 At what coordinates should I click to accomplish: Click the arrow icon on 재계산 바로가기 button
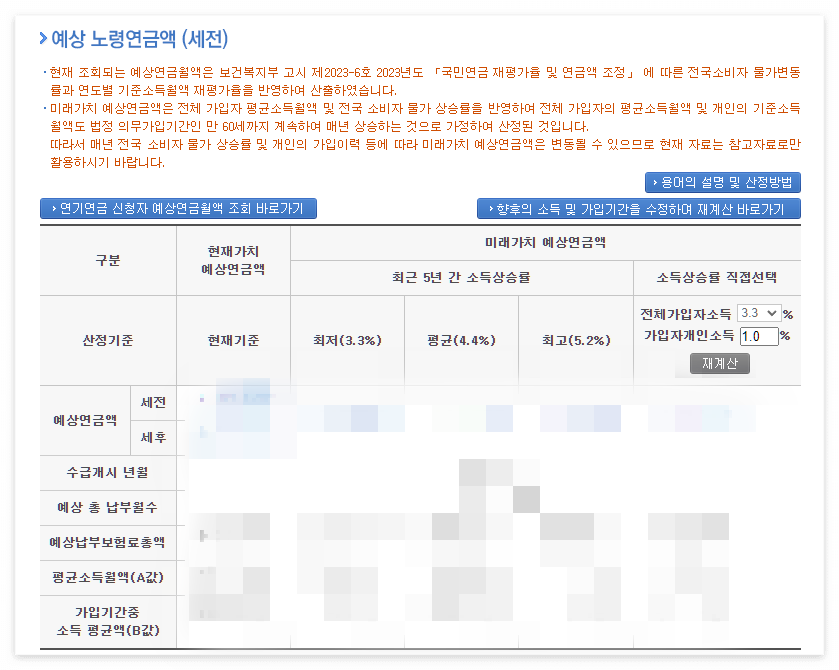[x=489, y=208]
